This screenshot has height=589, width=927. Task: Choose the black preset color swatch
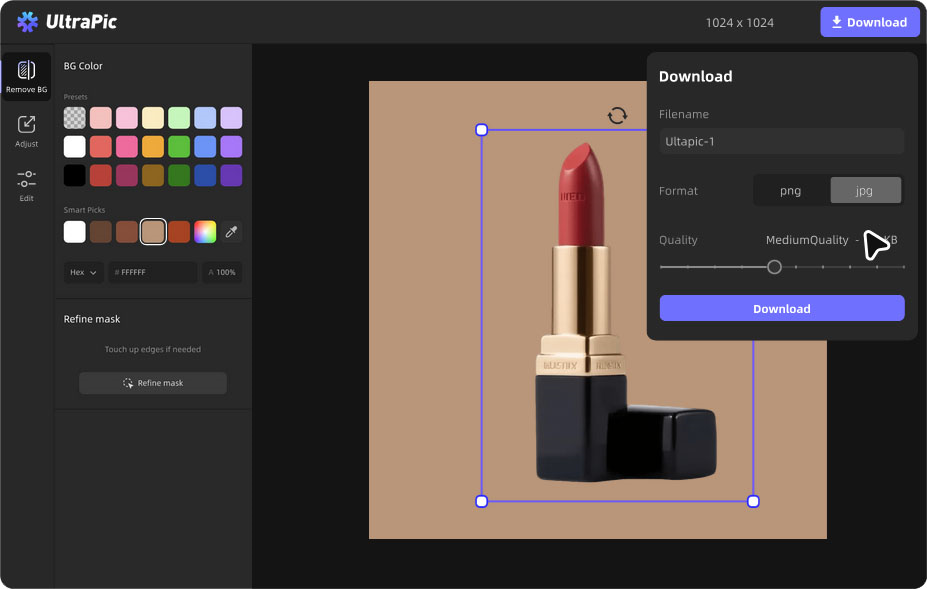coord(75,176)
